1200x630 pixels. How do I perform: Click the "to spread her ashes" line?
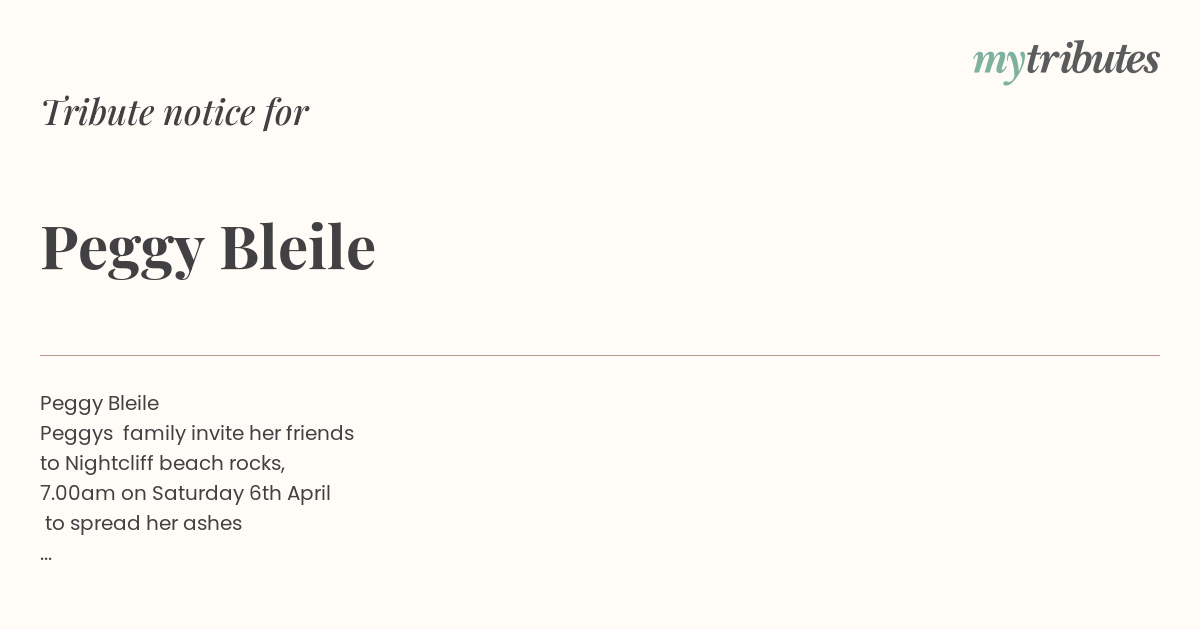[x=143, y=524]
